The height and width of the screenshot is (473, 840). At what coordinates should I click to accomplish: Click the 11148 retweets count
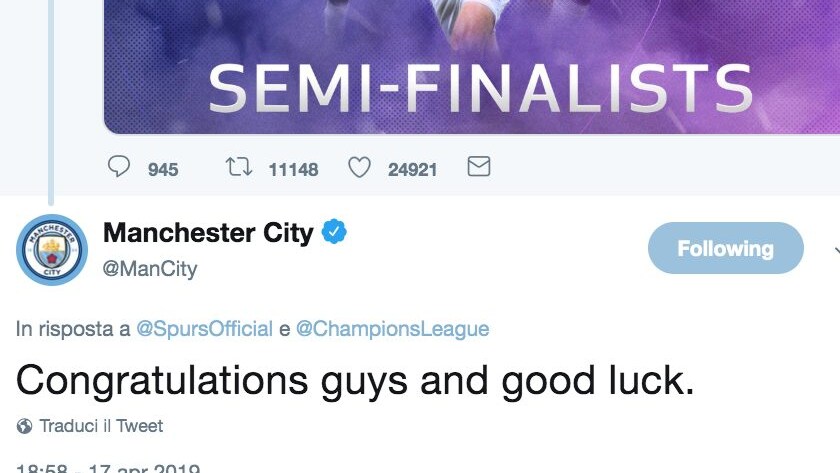[x=293, y=170]
